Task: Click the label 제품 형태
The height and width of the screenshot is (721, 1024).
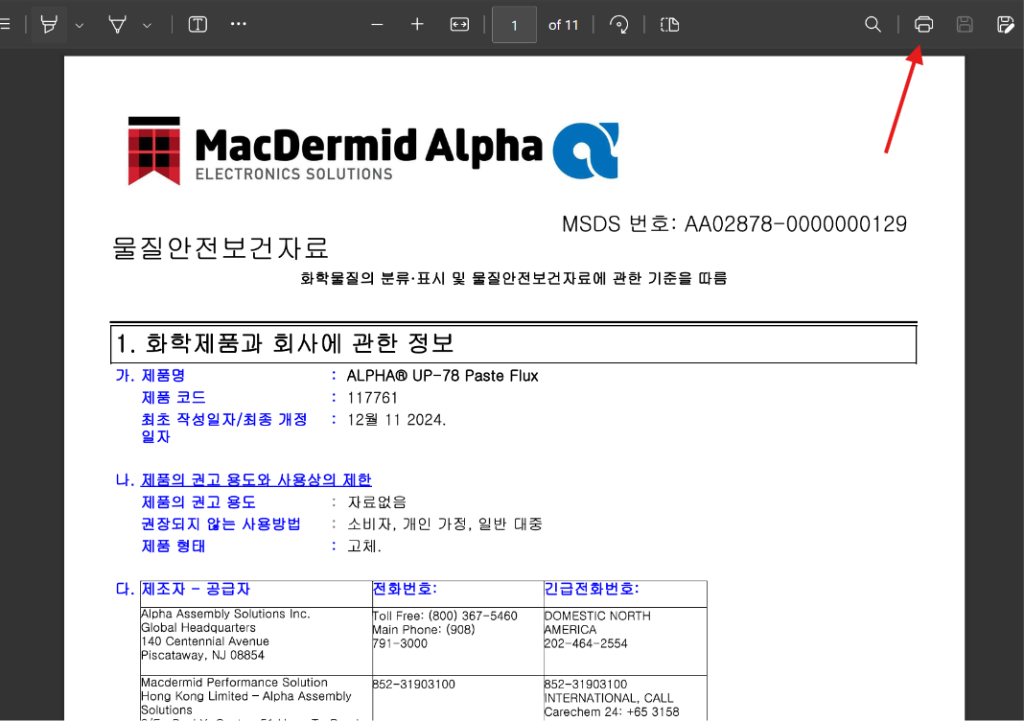Action: click(173, 546)
